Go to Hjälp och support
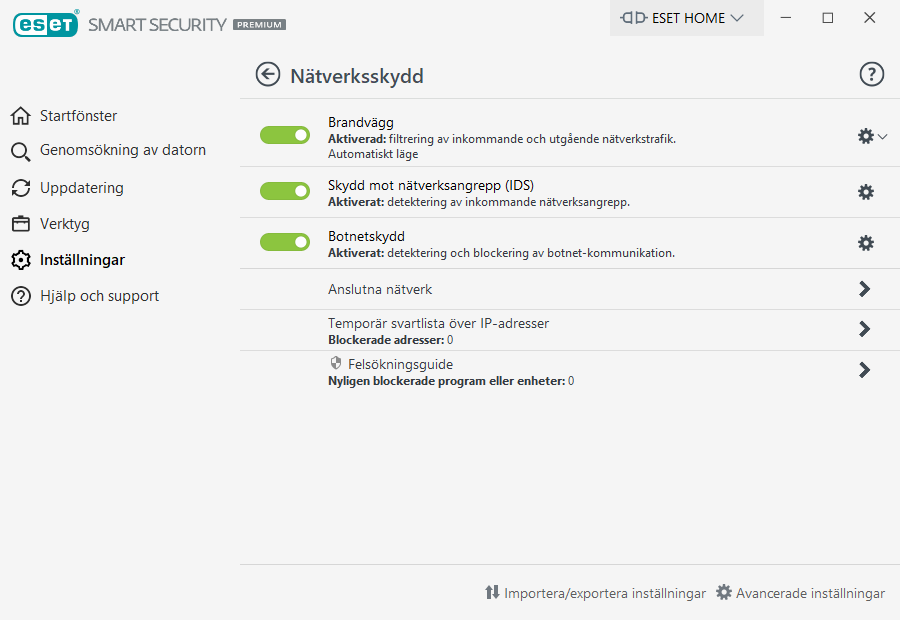 click(99, 296)
